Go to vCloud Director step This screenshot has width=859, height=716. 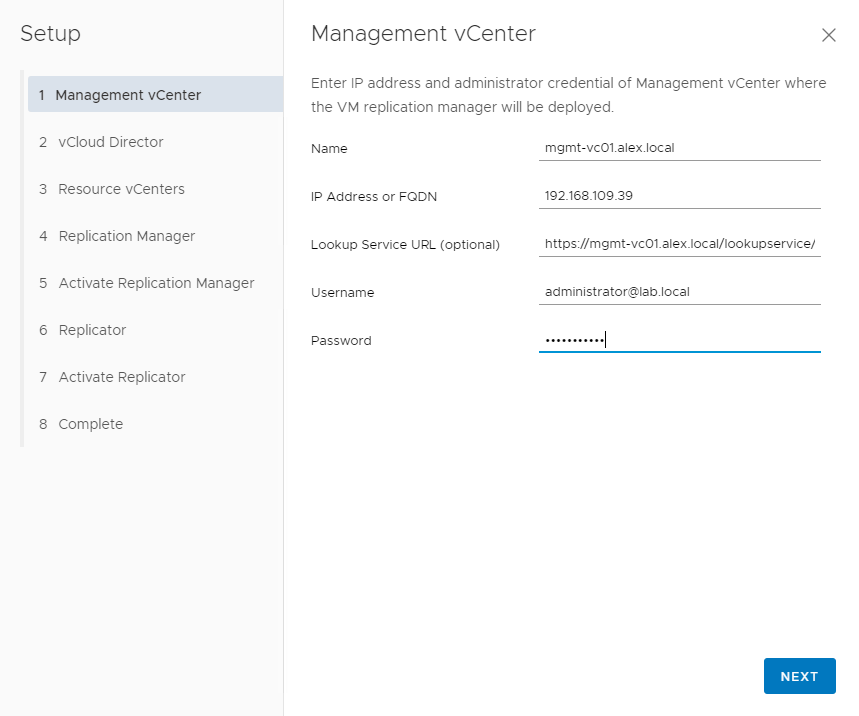110,142
